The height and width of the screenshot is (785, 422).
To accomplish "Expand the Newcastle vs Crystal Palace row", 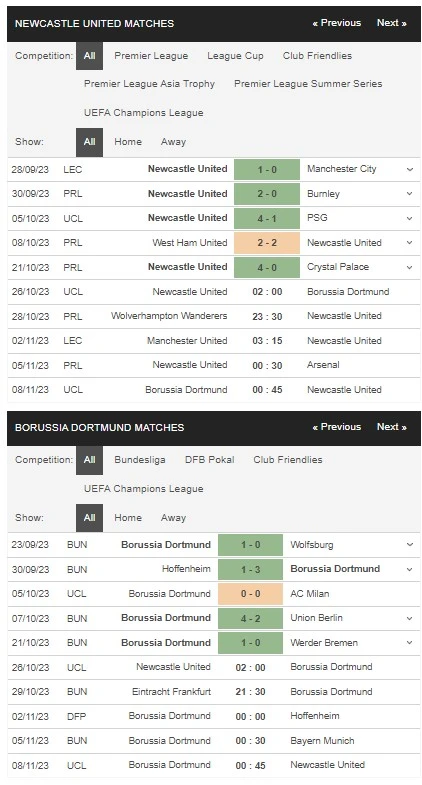I will [409, 267].
